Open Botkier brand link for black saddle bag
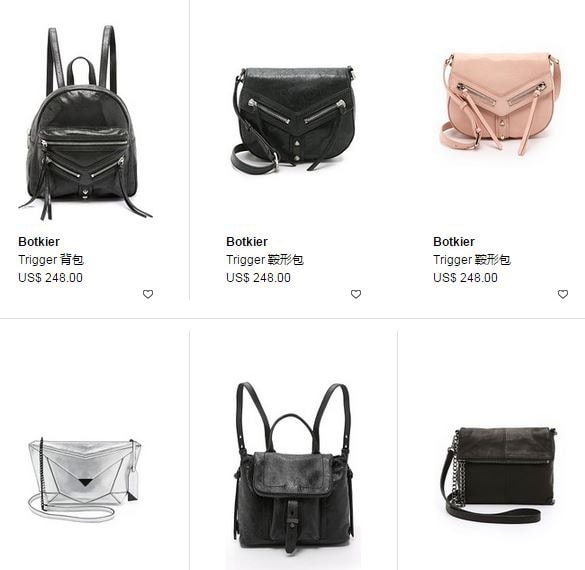The image size is (585, 570). coord(247,242)
